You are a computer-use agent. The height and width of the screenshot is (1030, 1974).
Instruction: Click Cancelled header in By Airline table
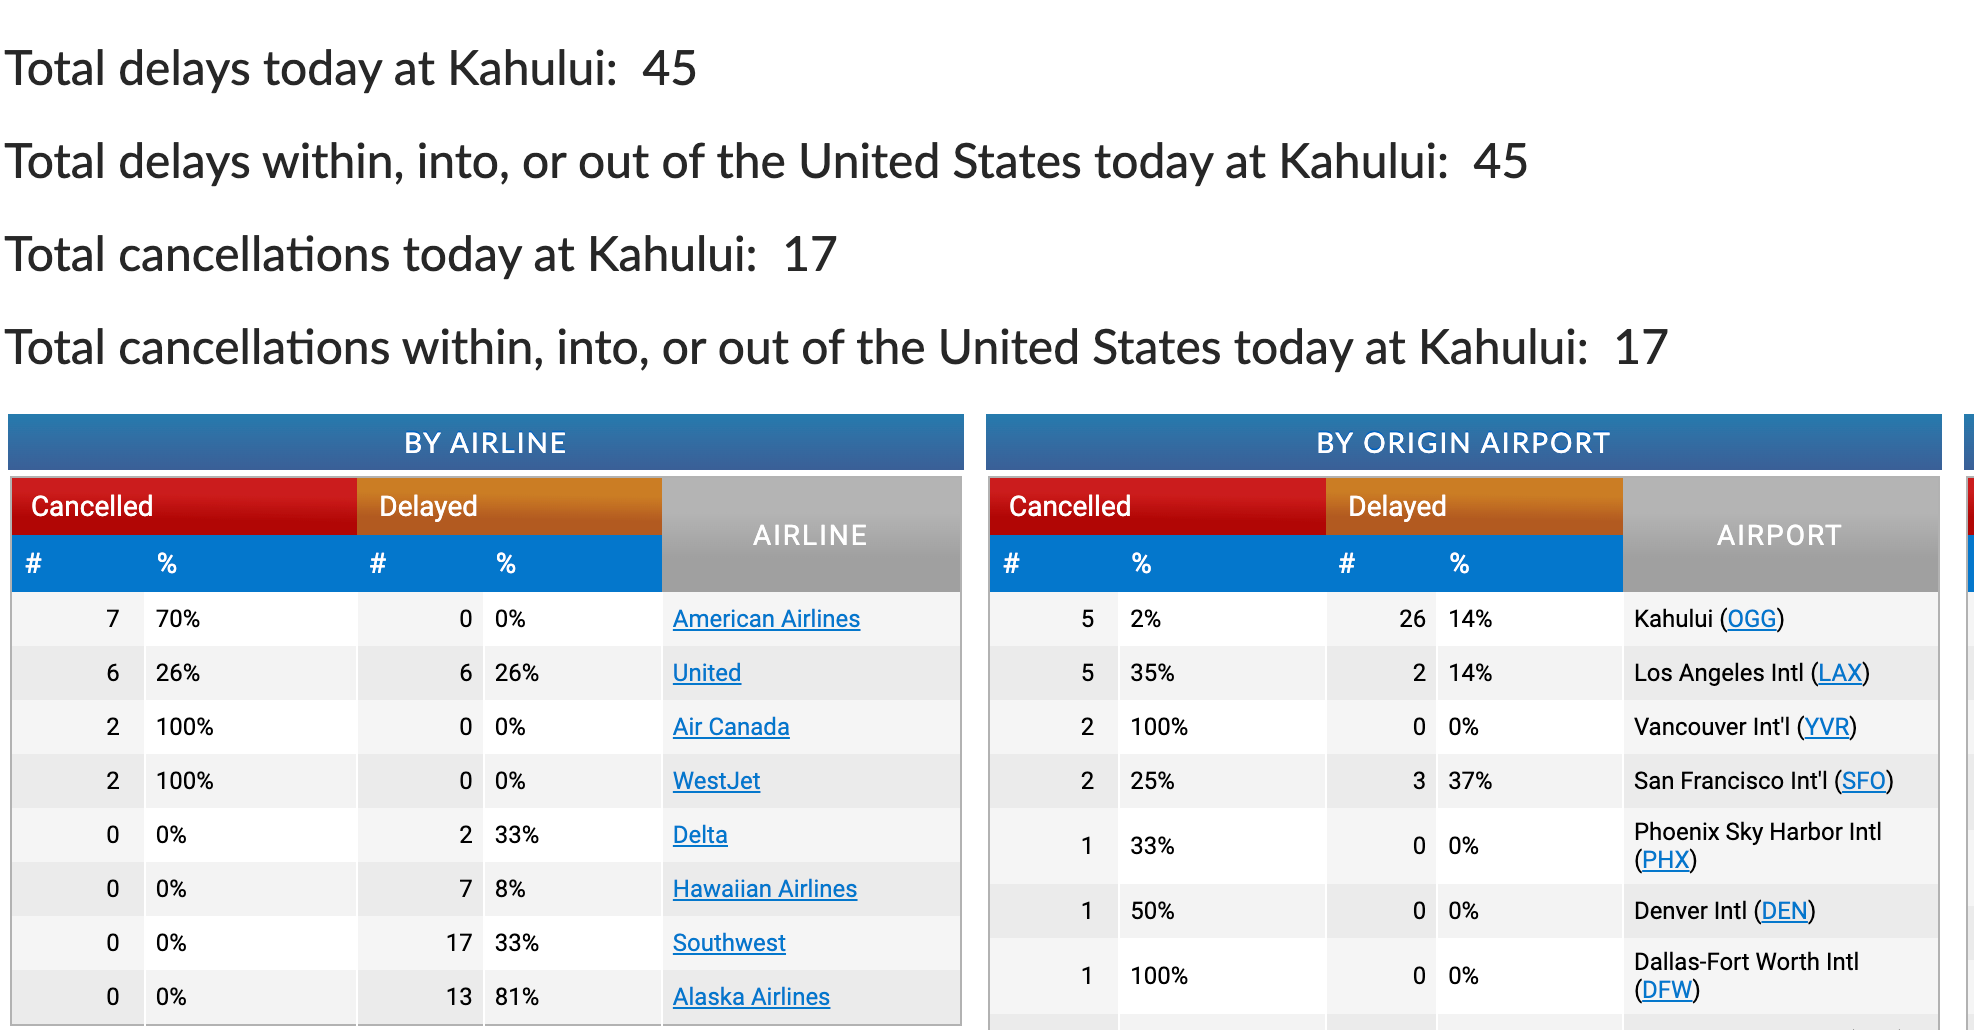(92, 506)
